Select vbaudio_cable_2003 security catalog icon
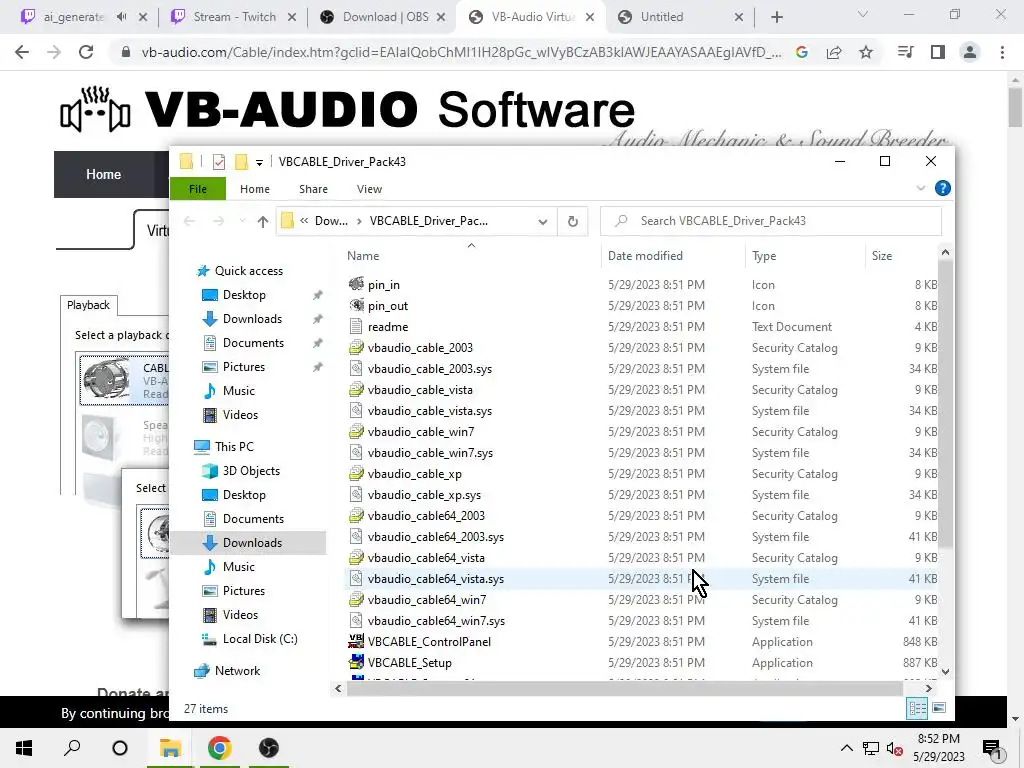 [356, 347]
